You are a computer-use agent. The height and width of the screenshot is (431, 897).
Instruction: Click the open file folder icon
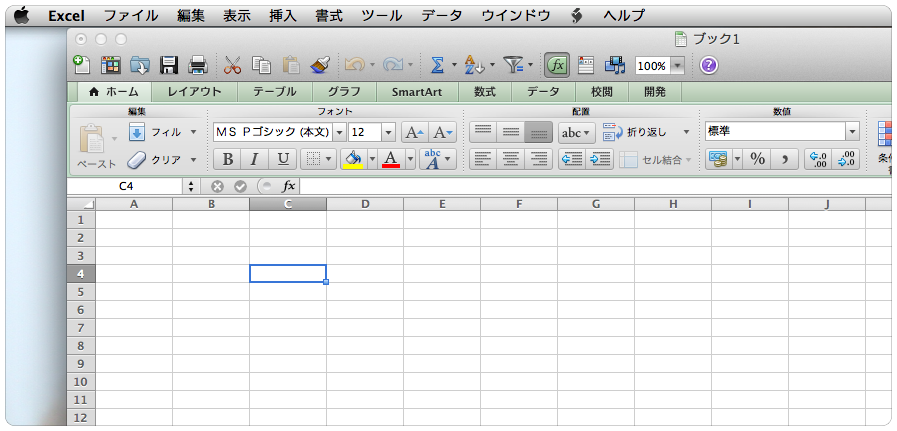coord(140,65)
